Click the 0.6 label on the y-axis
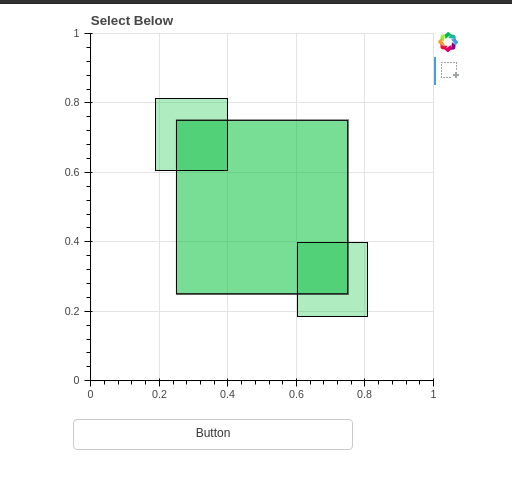The width and height of the screenshot is (512, 480). click(72, 172)
